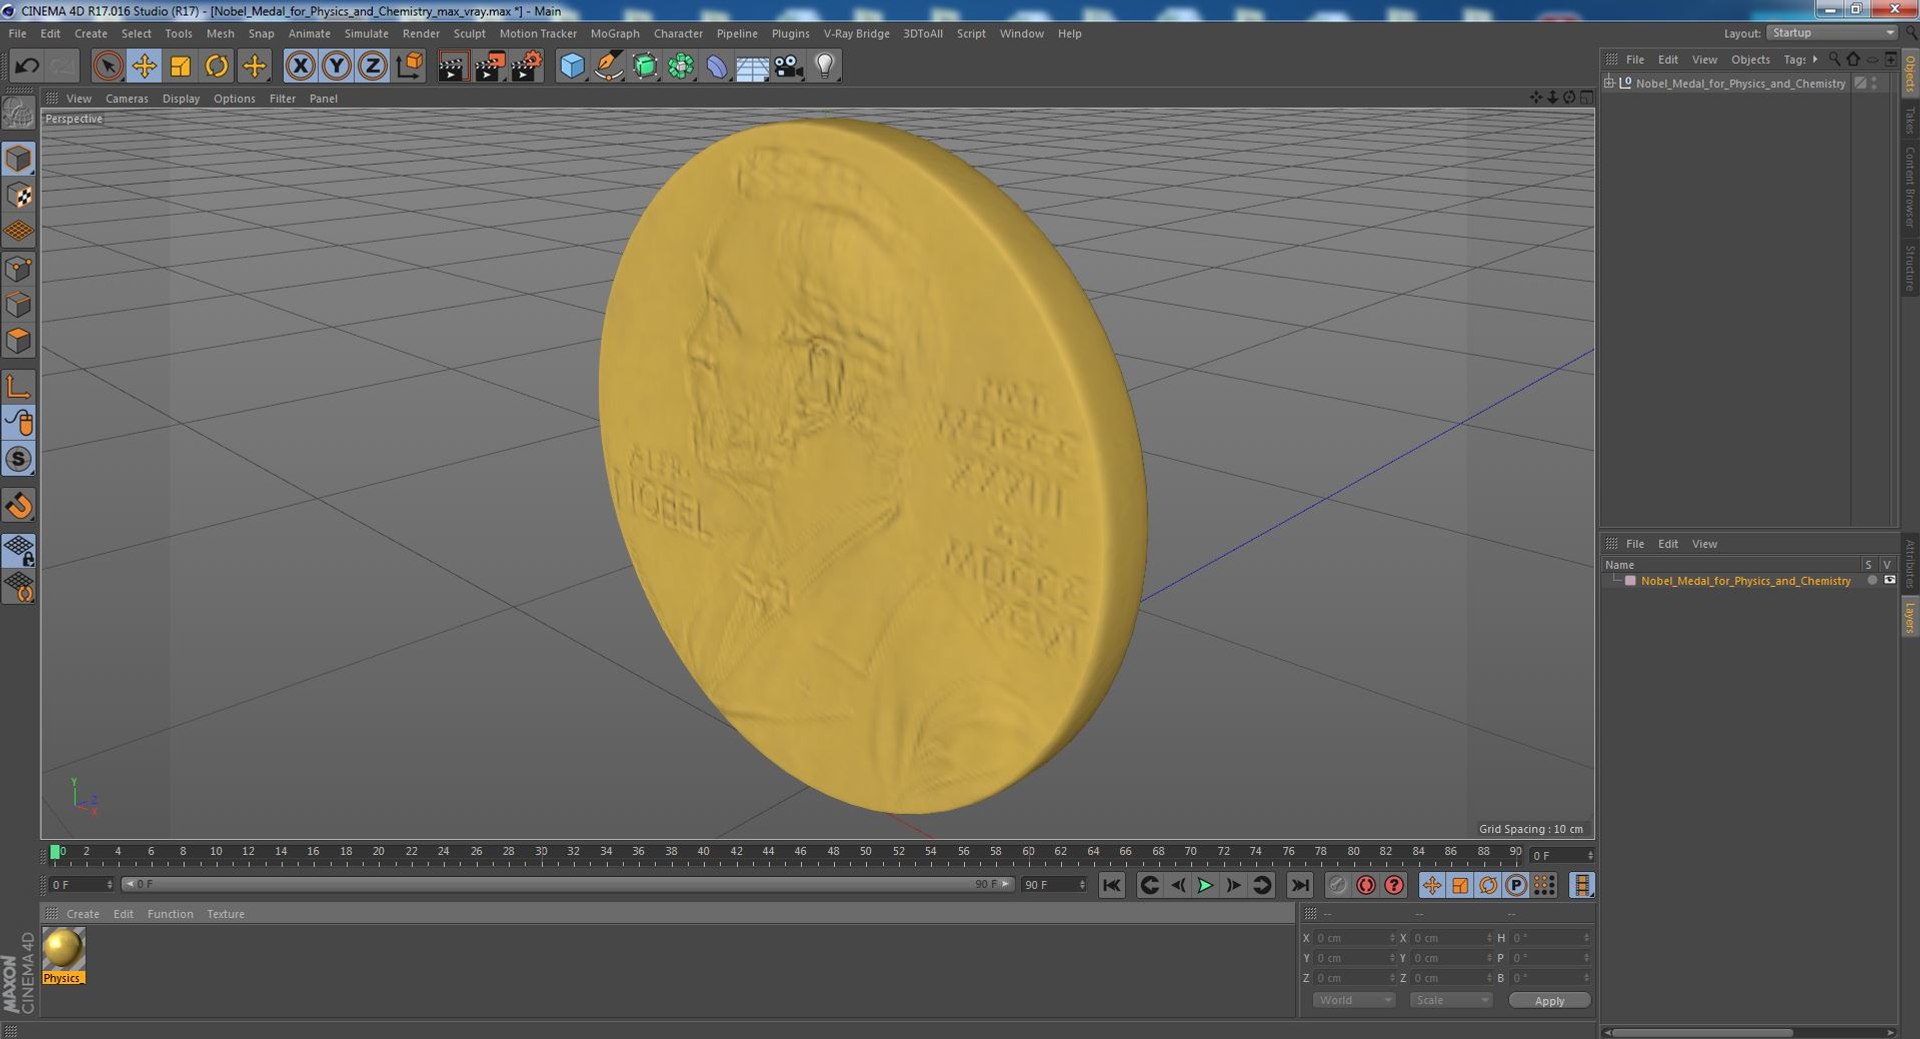This screenshot has width=1920, height=1039.
Task: Toggle X axis lock
Action: click(x=300, y=67)
